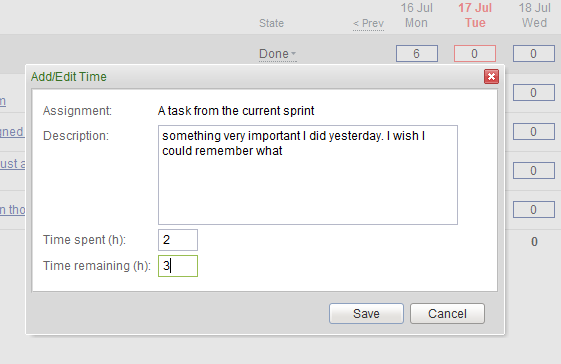This screenshot has width=561, height=364.
Task: Click the 16 Jul Mon column header
Action: click(416, 15)
